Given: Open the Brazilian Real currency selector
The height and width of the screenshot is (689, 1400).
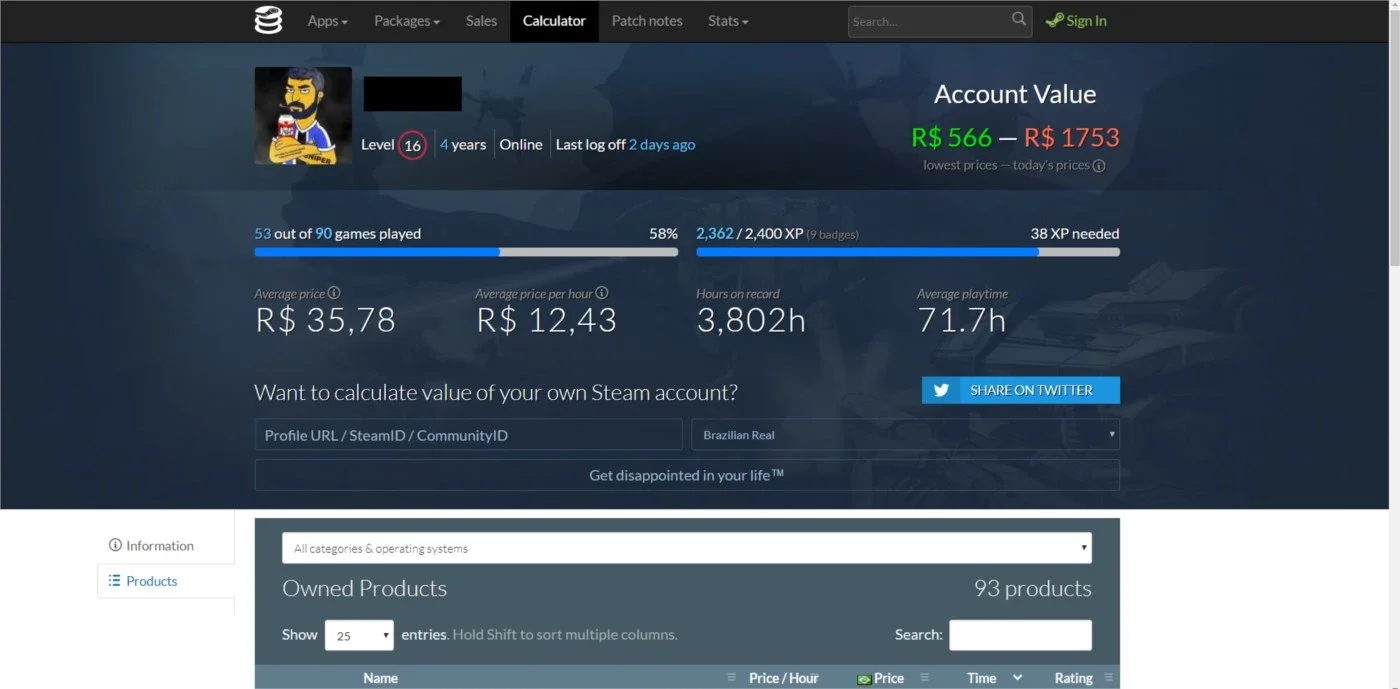Looking at the screenshot, I should click(x=906, y=435).
